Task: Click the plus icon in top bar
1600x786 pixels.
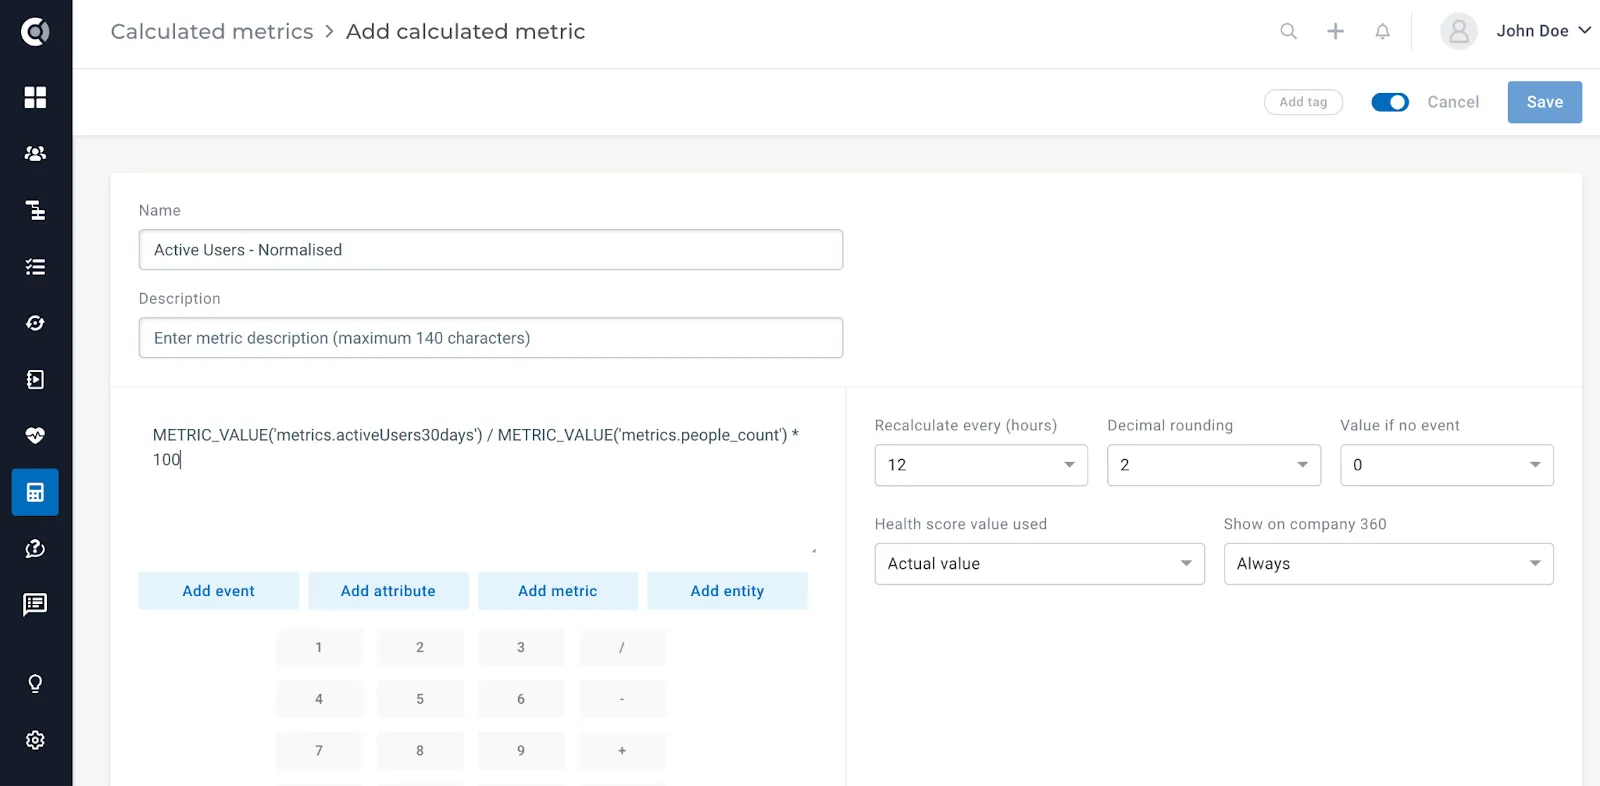Action: tap(1335, 31)
